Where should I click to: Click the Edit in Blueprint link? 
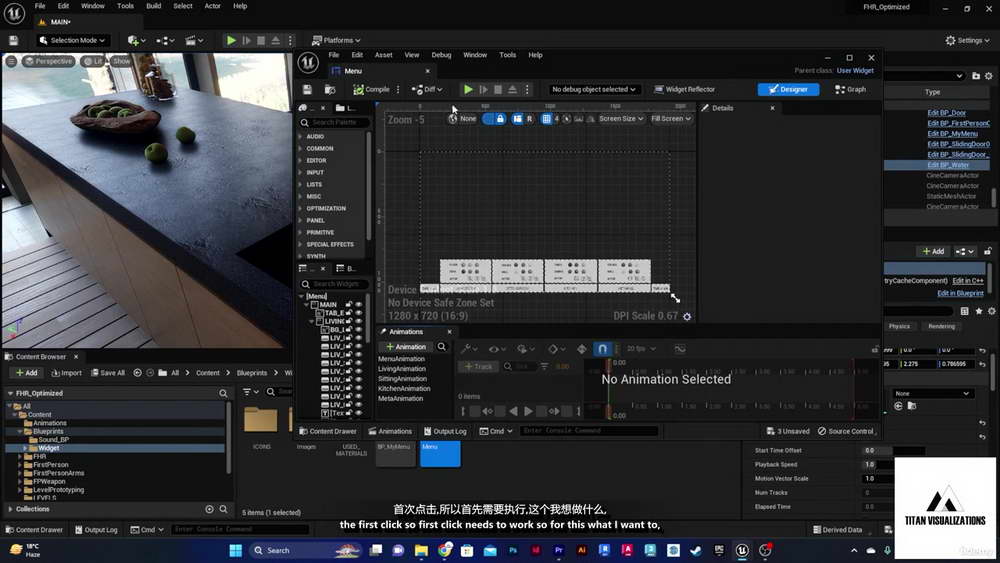point(960,293)
